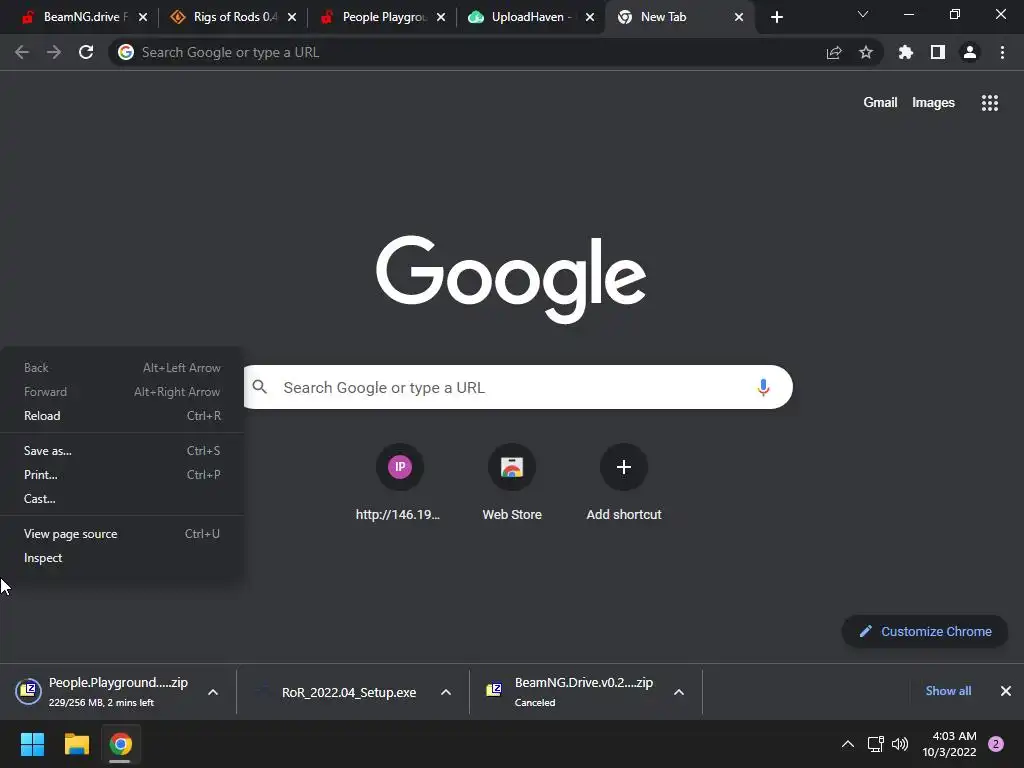Close the BeamNG.drive tab
This screenshot has width=1024, height=768.
[143, 17]
